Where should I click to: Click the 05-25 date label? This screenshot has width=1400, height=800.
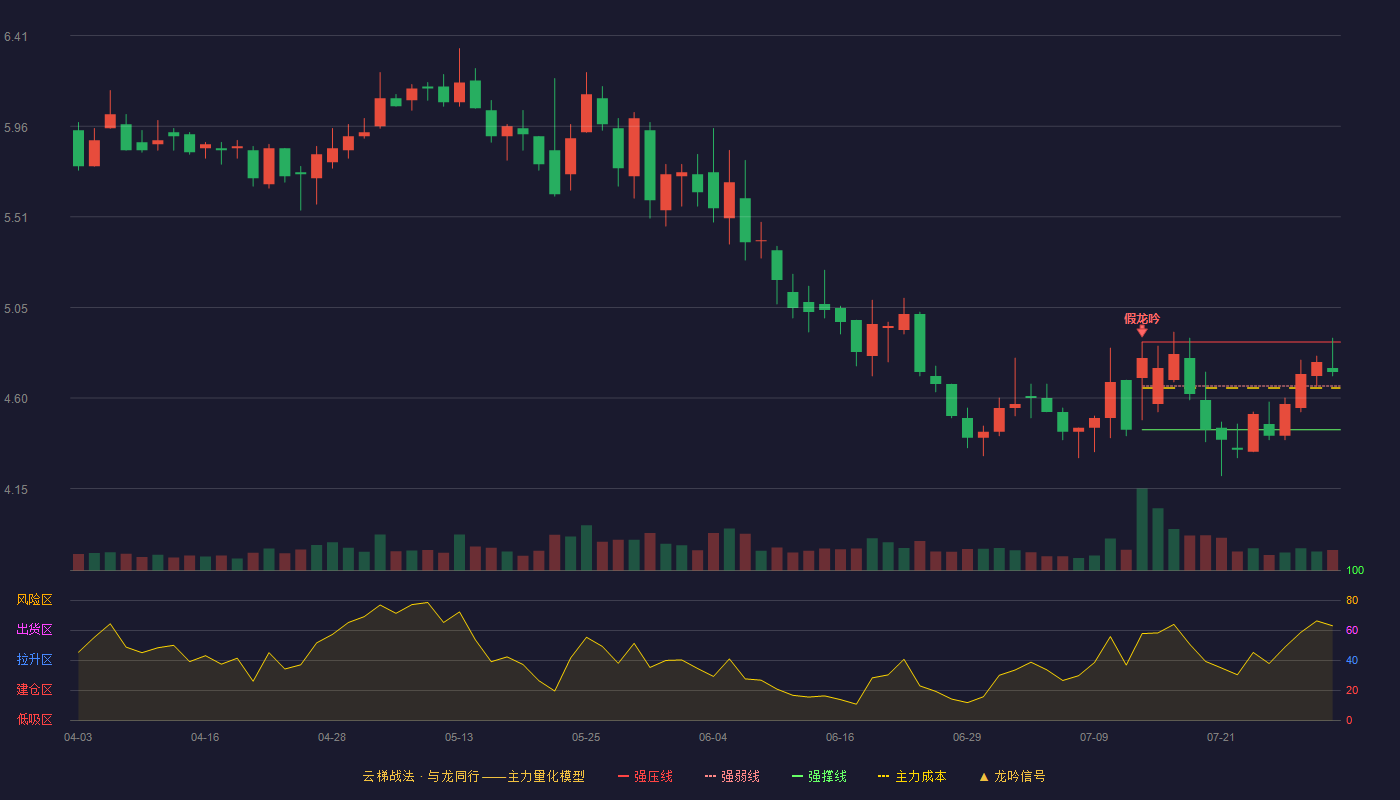tap(586, 737)
